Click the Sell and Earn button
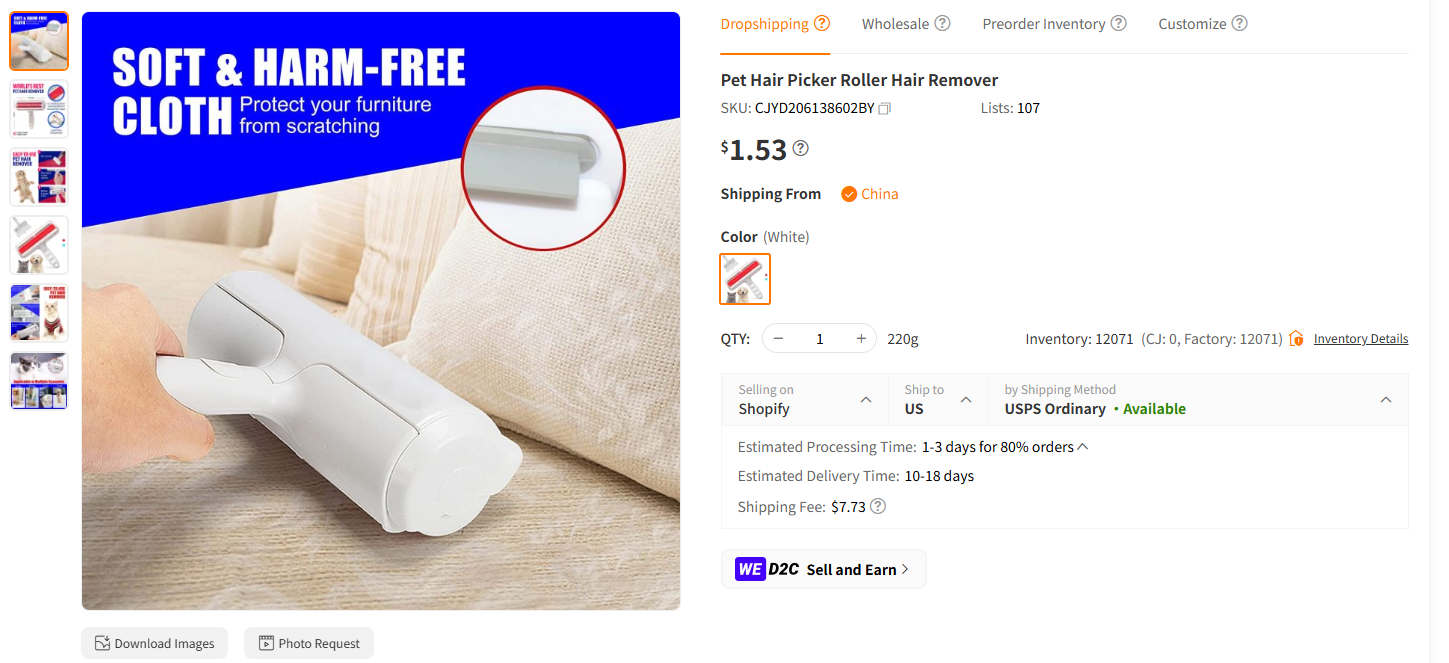This screenshot has width=1449, height=663. coord(823,568)
